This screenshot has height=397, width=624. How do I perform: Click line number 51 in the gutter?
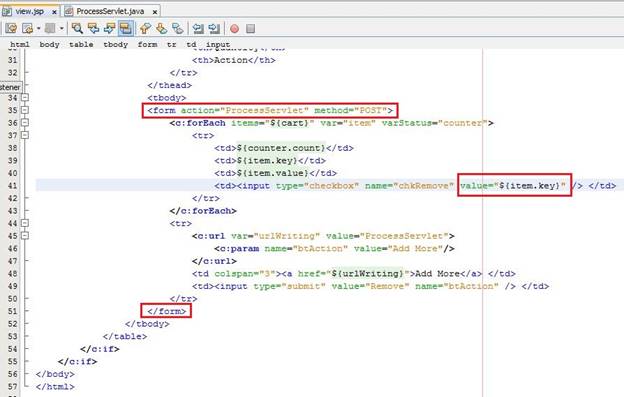[x=13, y=311]
